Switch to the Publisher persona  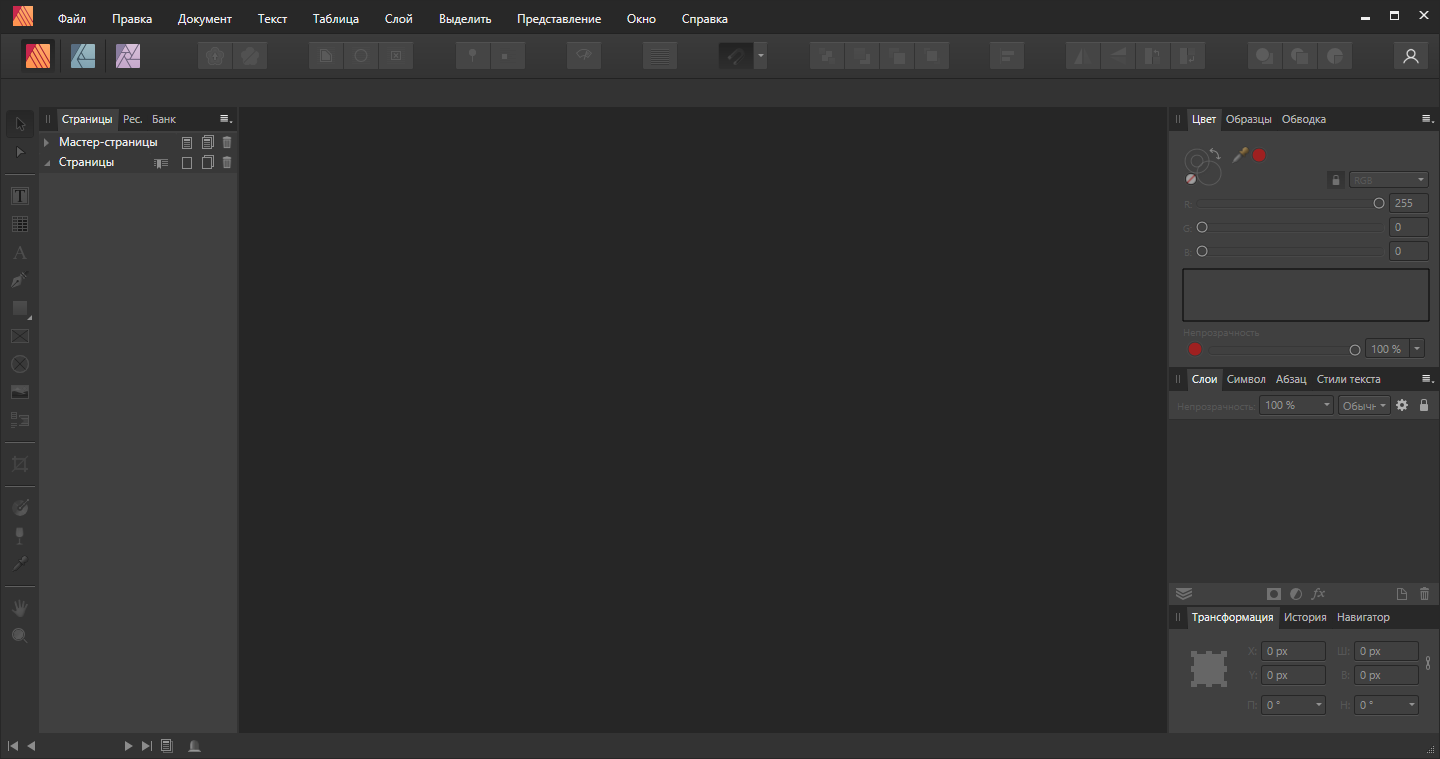(x=39, y=56)
